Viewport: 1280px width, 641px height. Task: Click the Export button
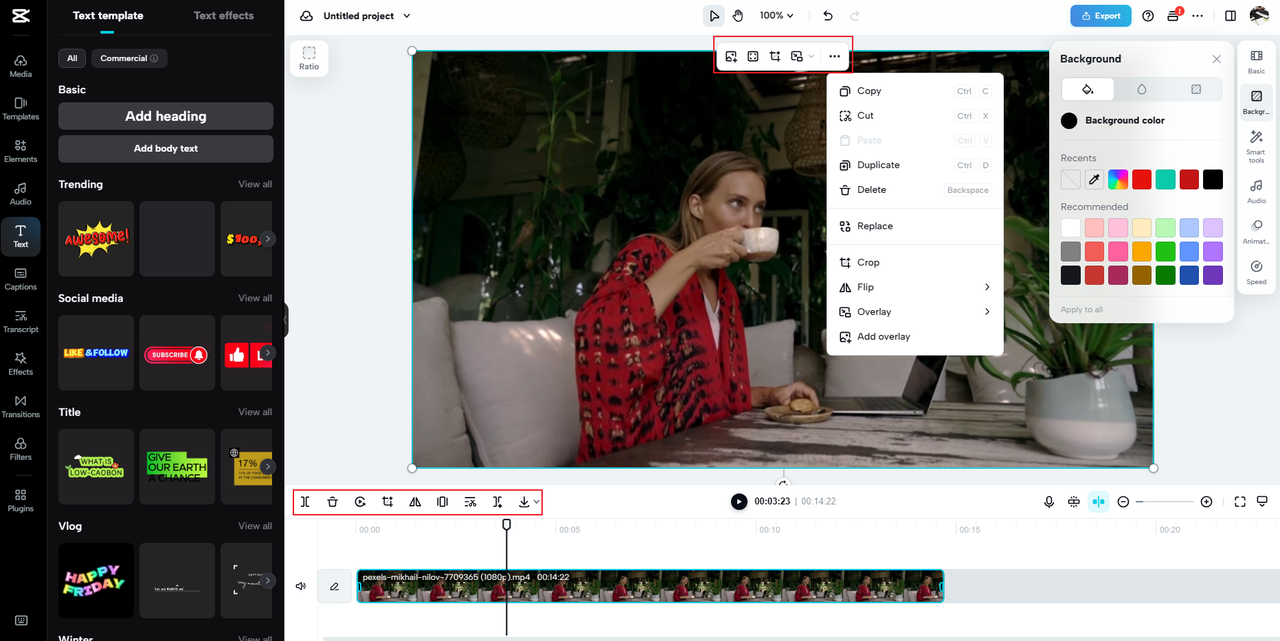click(1100, 16)
